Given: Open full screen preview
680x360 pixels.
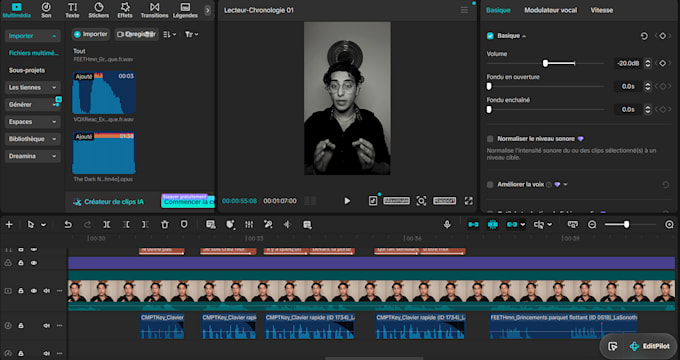Looking at the screenshot, I should pyautogui.click(x=468, y=201).
